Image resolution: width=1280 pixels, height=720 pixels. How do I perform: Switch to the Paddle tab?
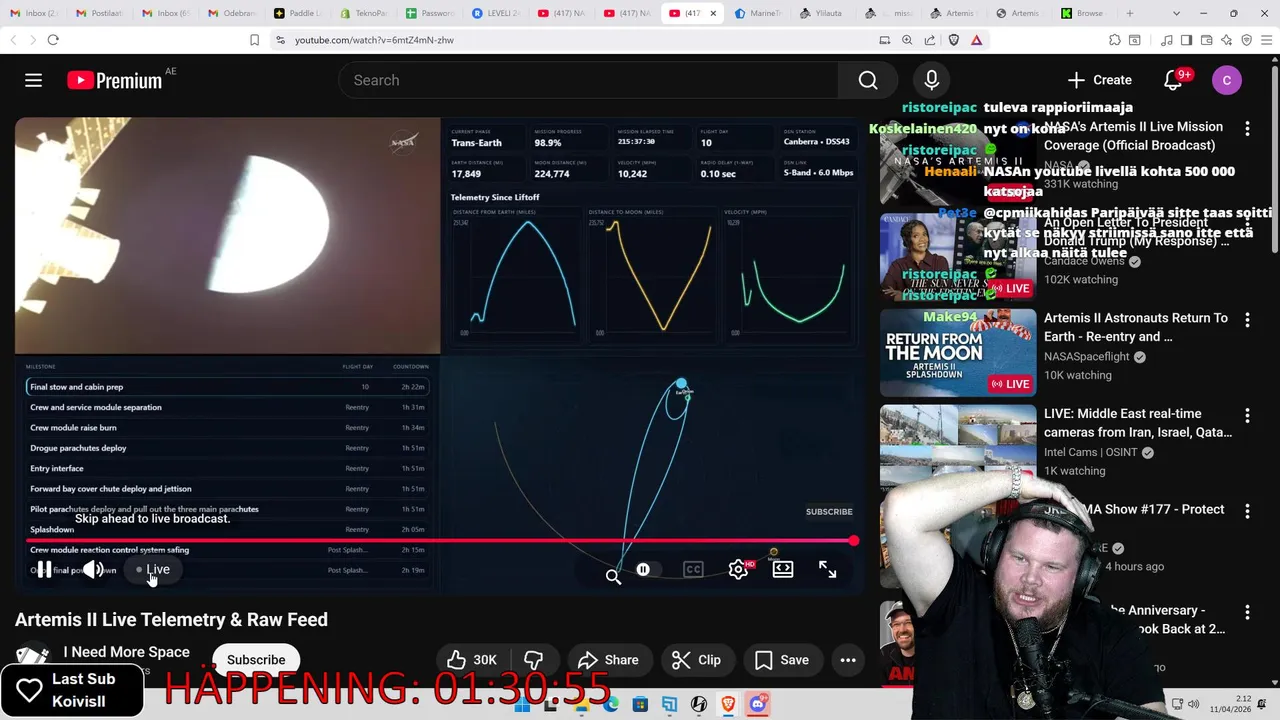[297, 13]
